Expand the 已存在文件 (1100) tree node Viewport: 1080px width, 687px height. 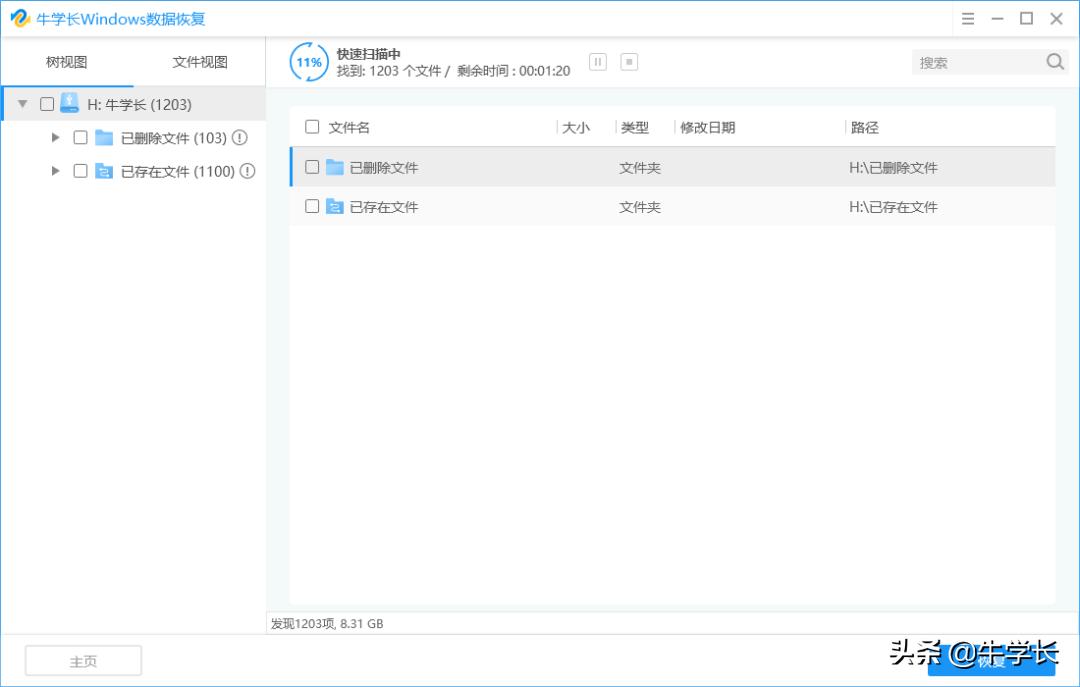coord(56,171)
